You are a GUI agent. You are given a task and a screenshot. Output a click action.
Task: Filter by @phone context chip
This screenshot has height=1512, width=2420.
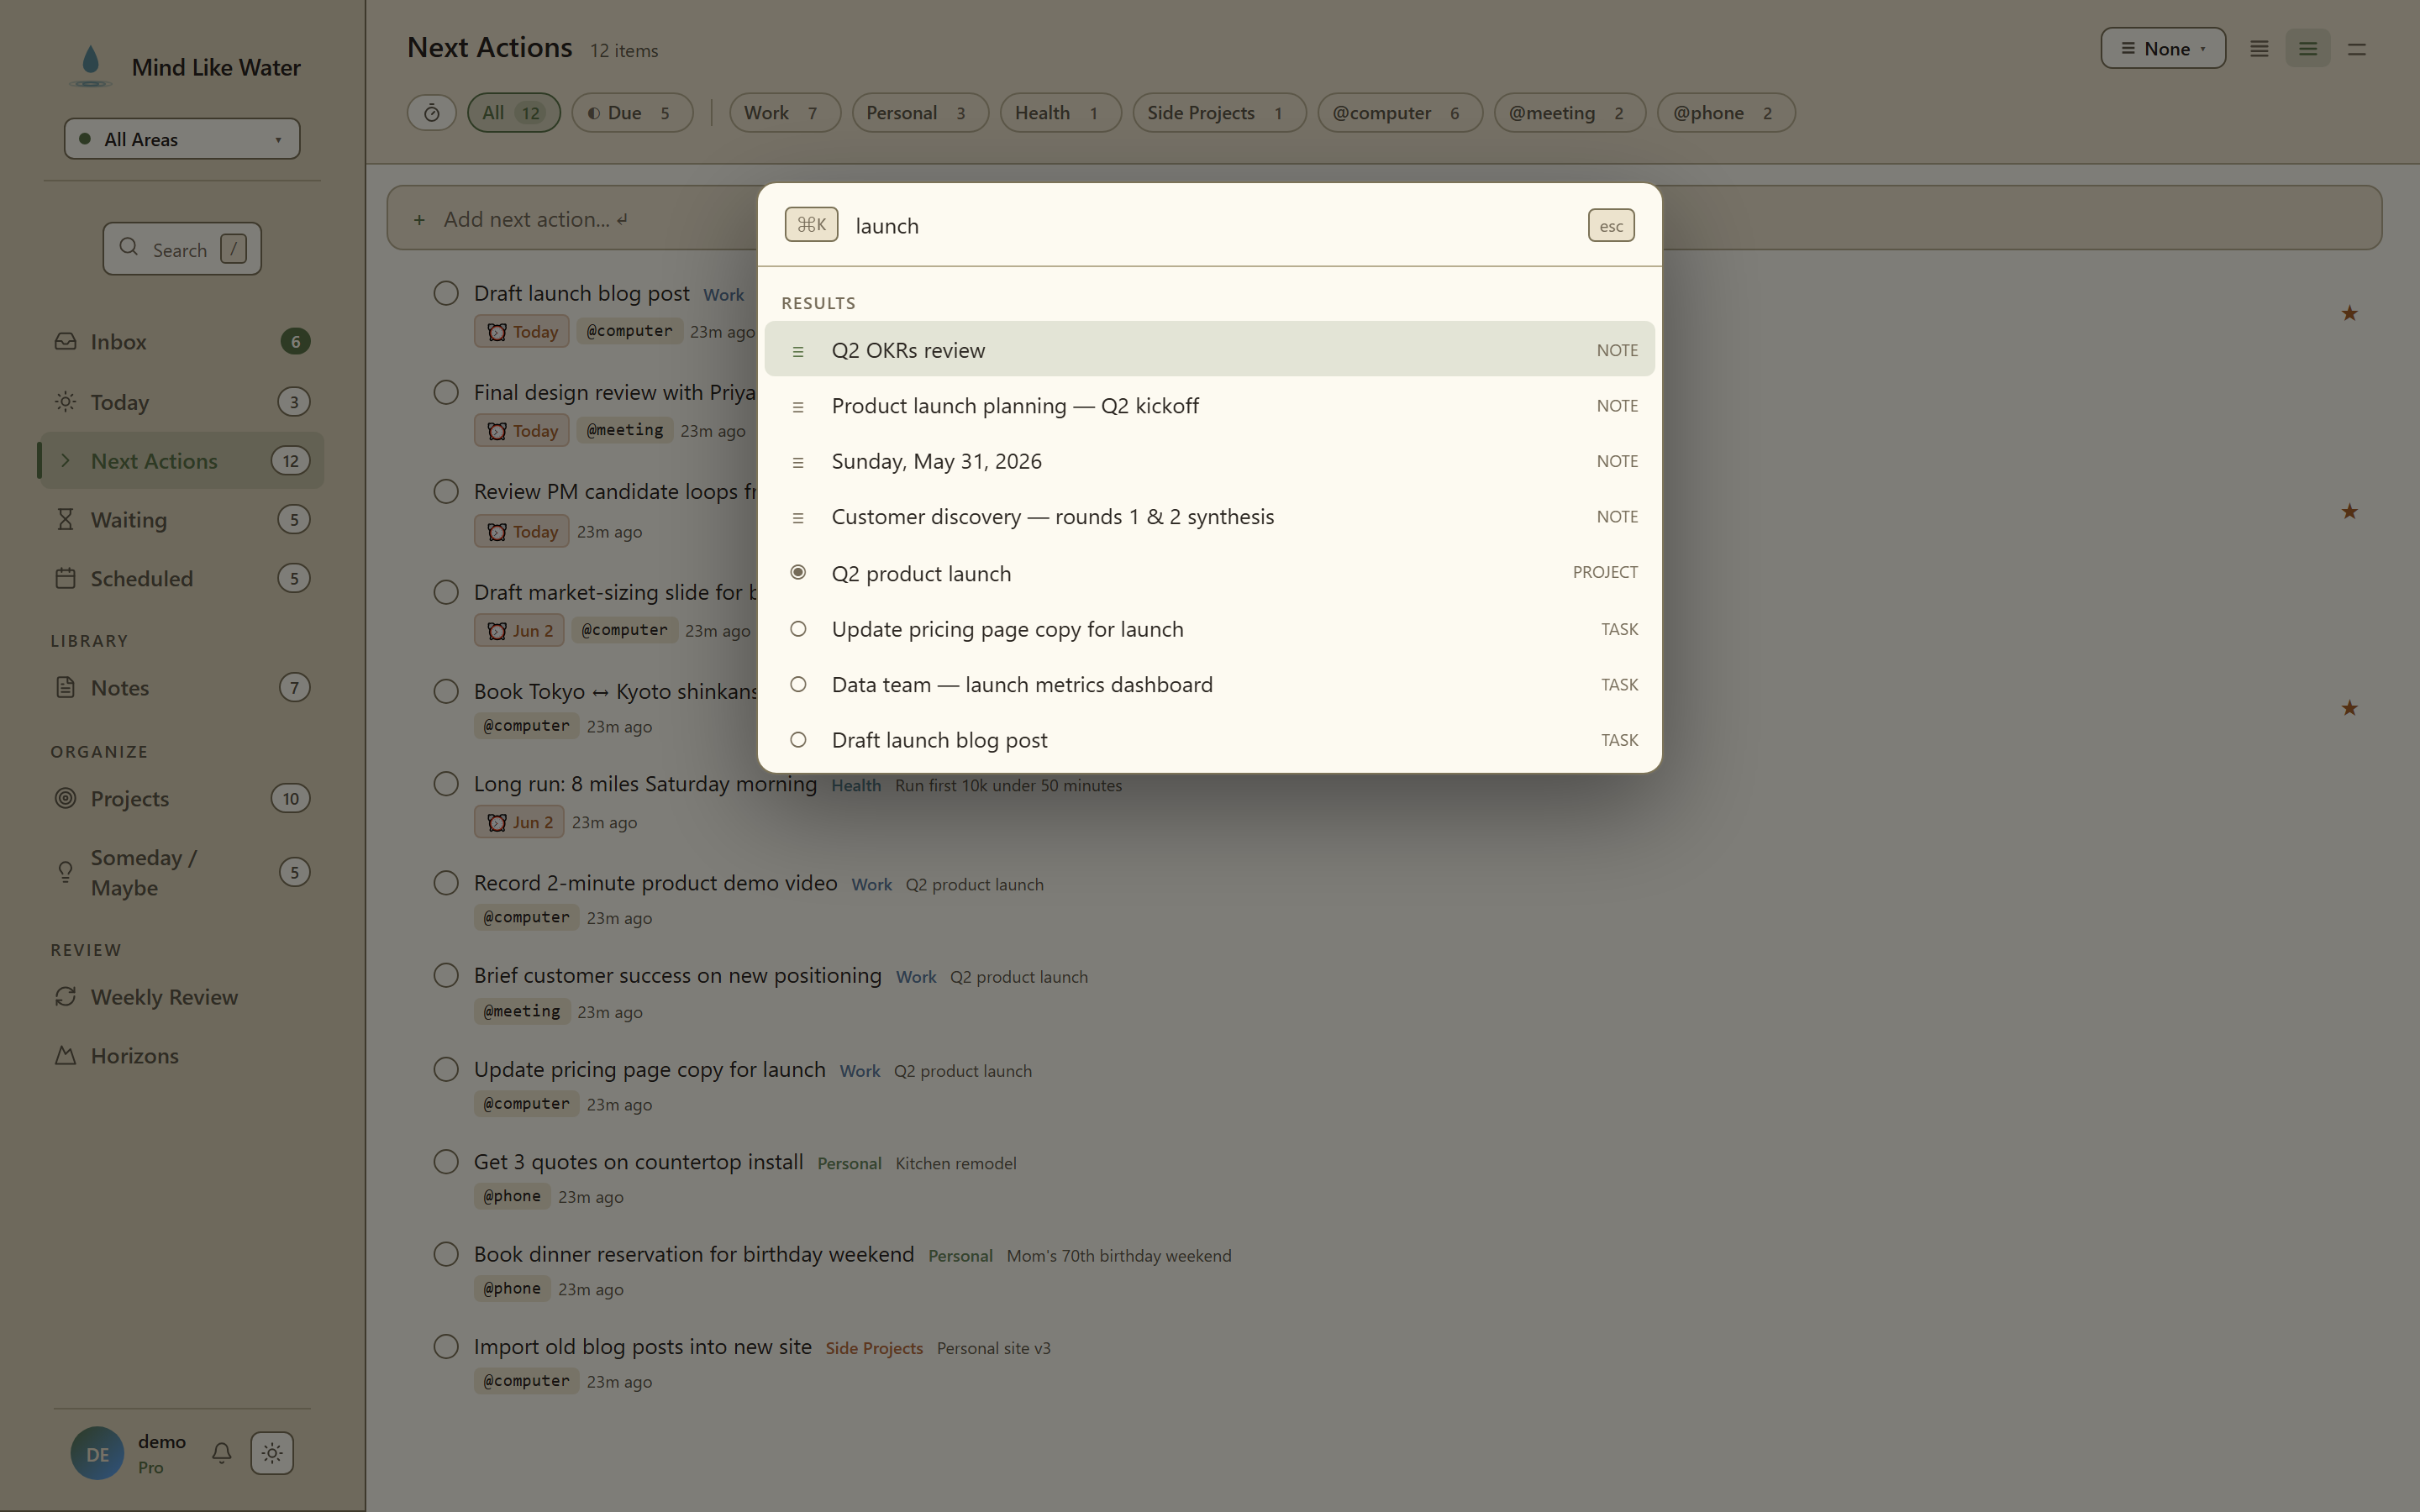(x=1726, y=113)
